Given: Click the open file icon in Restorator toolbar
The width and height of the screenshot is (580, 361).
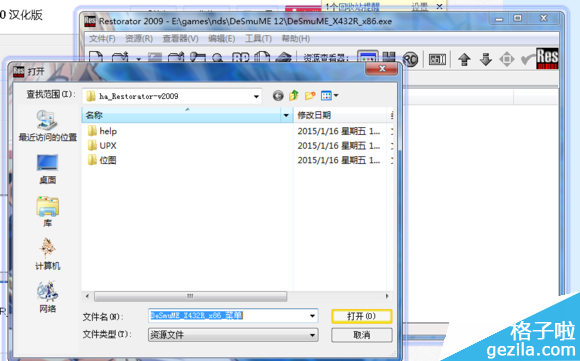Looking at the screenshot, I should pos(120,57).
